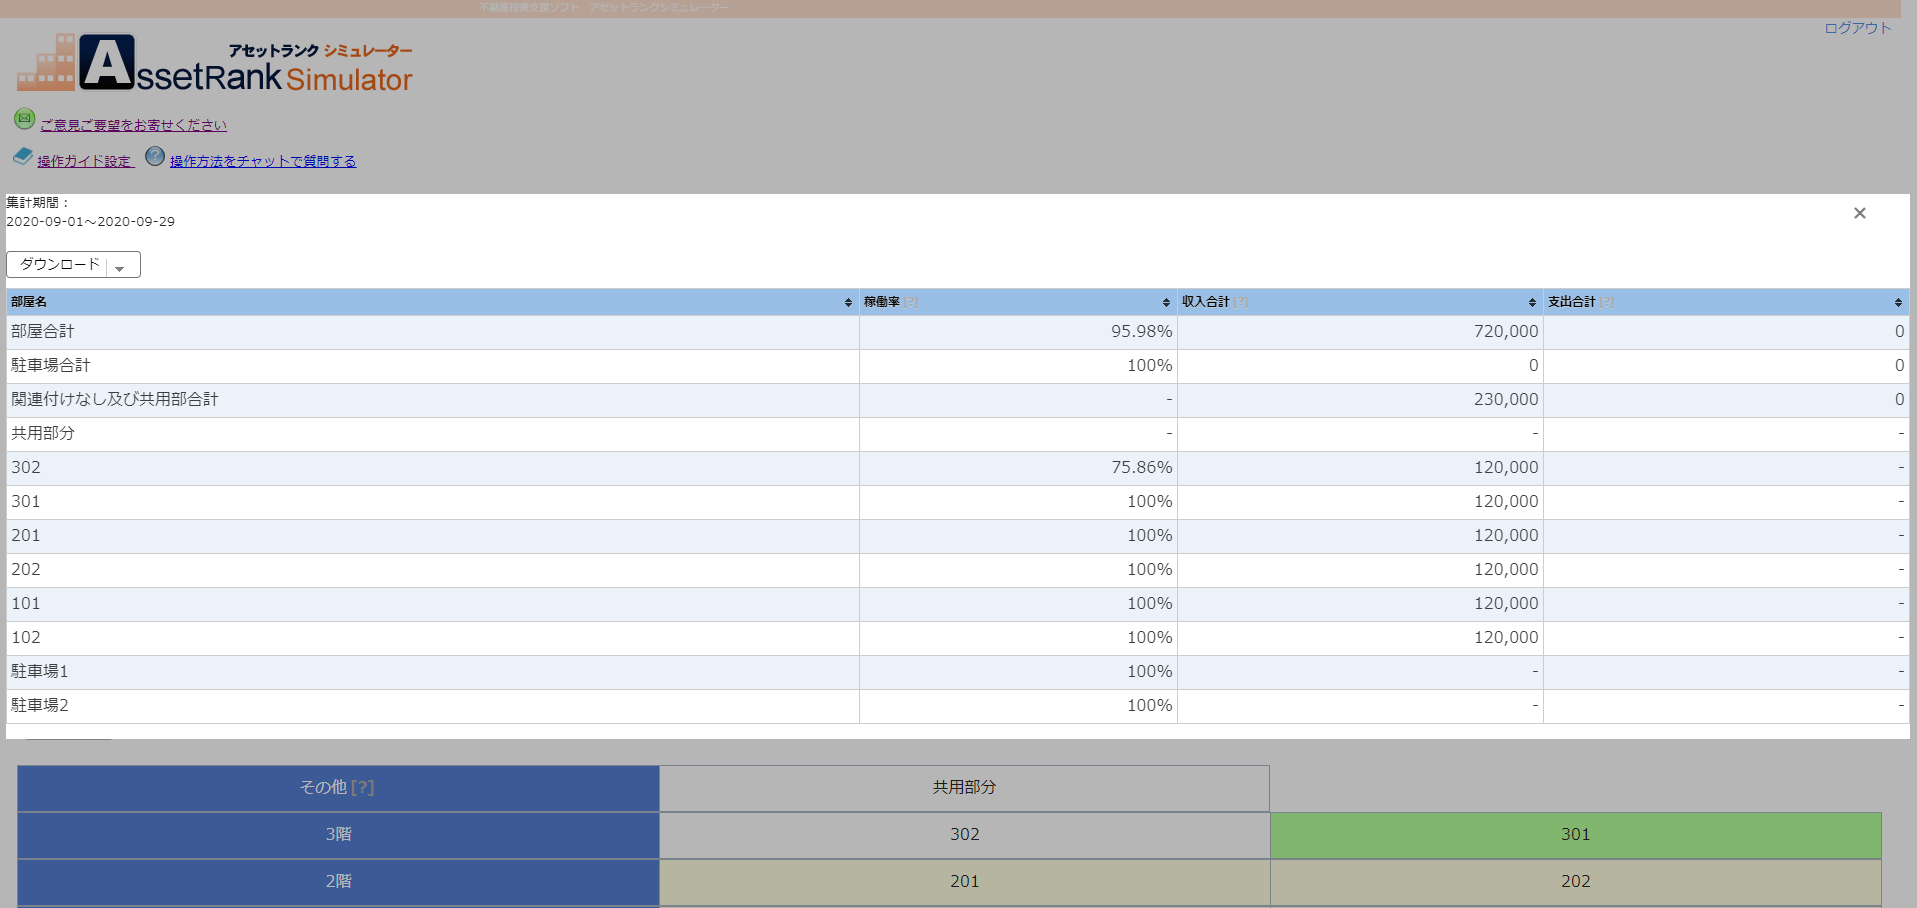Open the 操作ガイド設定 link

point(85,161)
